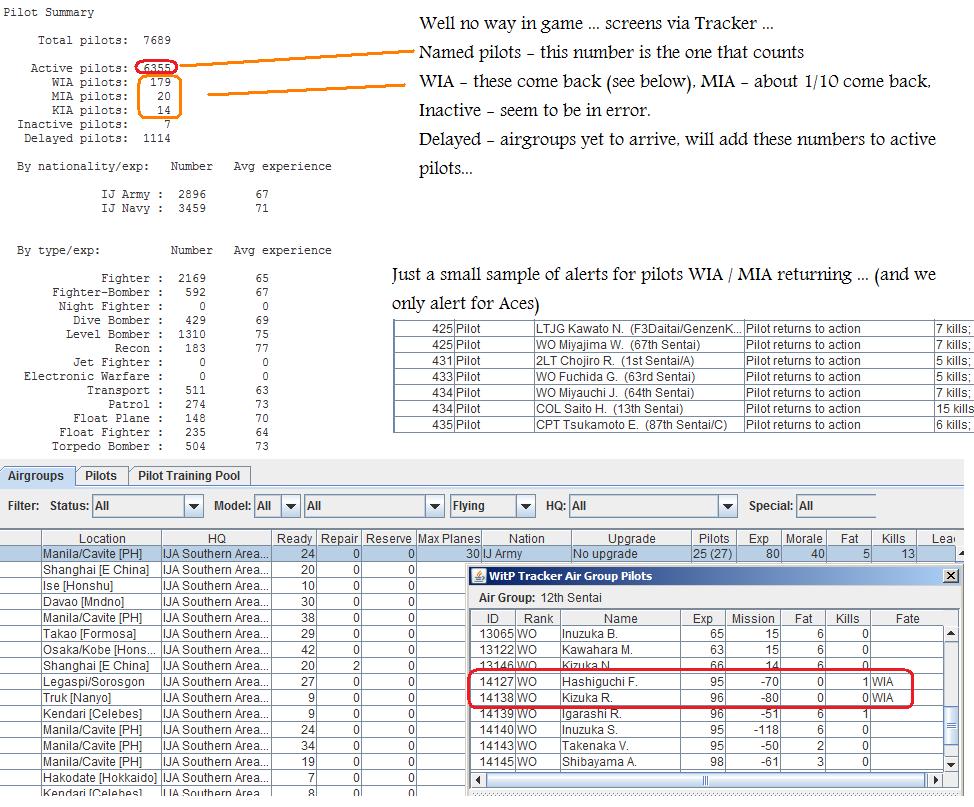Image resolution: width=974 pixels, height=807 pixels.
Task: Close the WitP Tracker Air Group Pilots window
Action: tap(950, 576)
